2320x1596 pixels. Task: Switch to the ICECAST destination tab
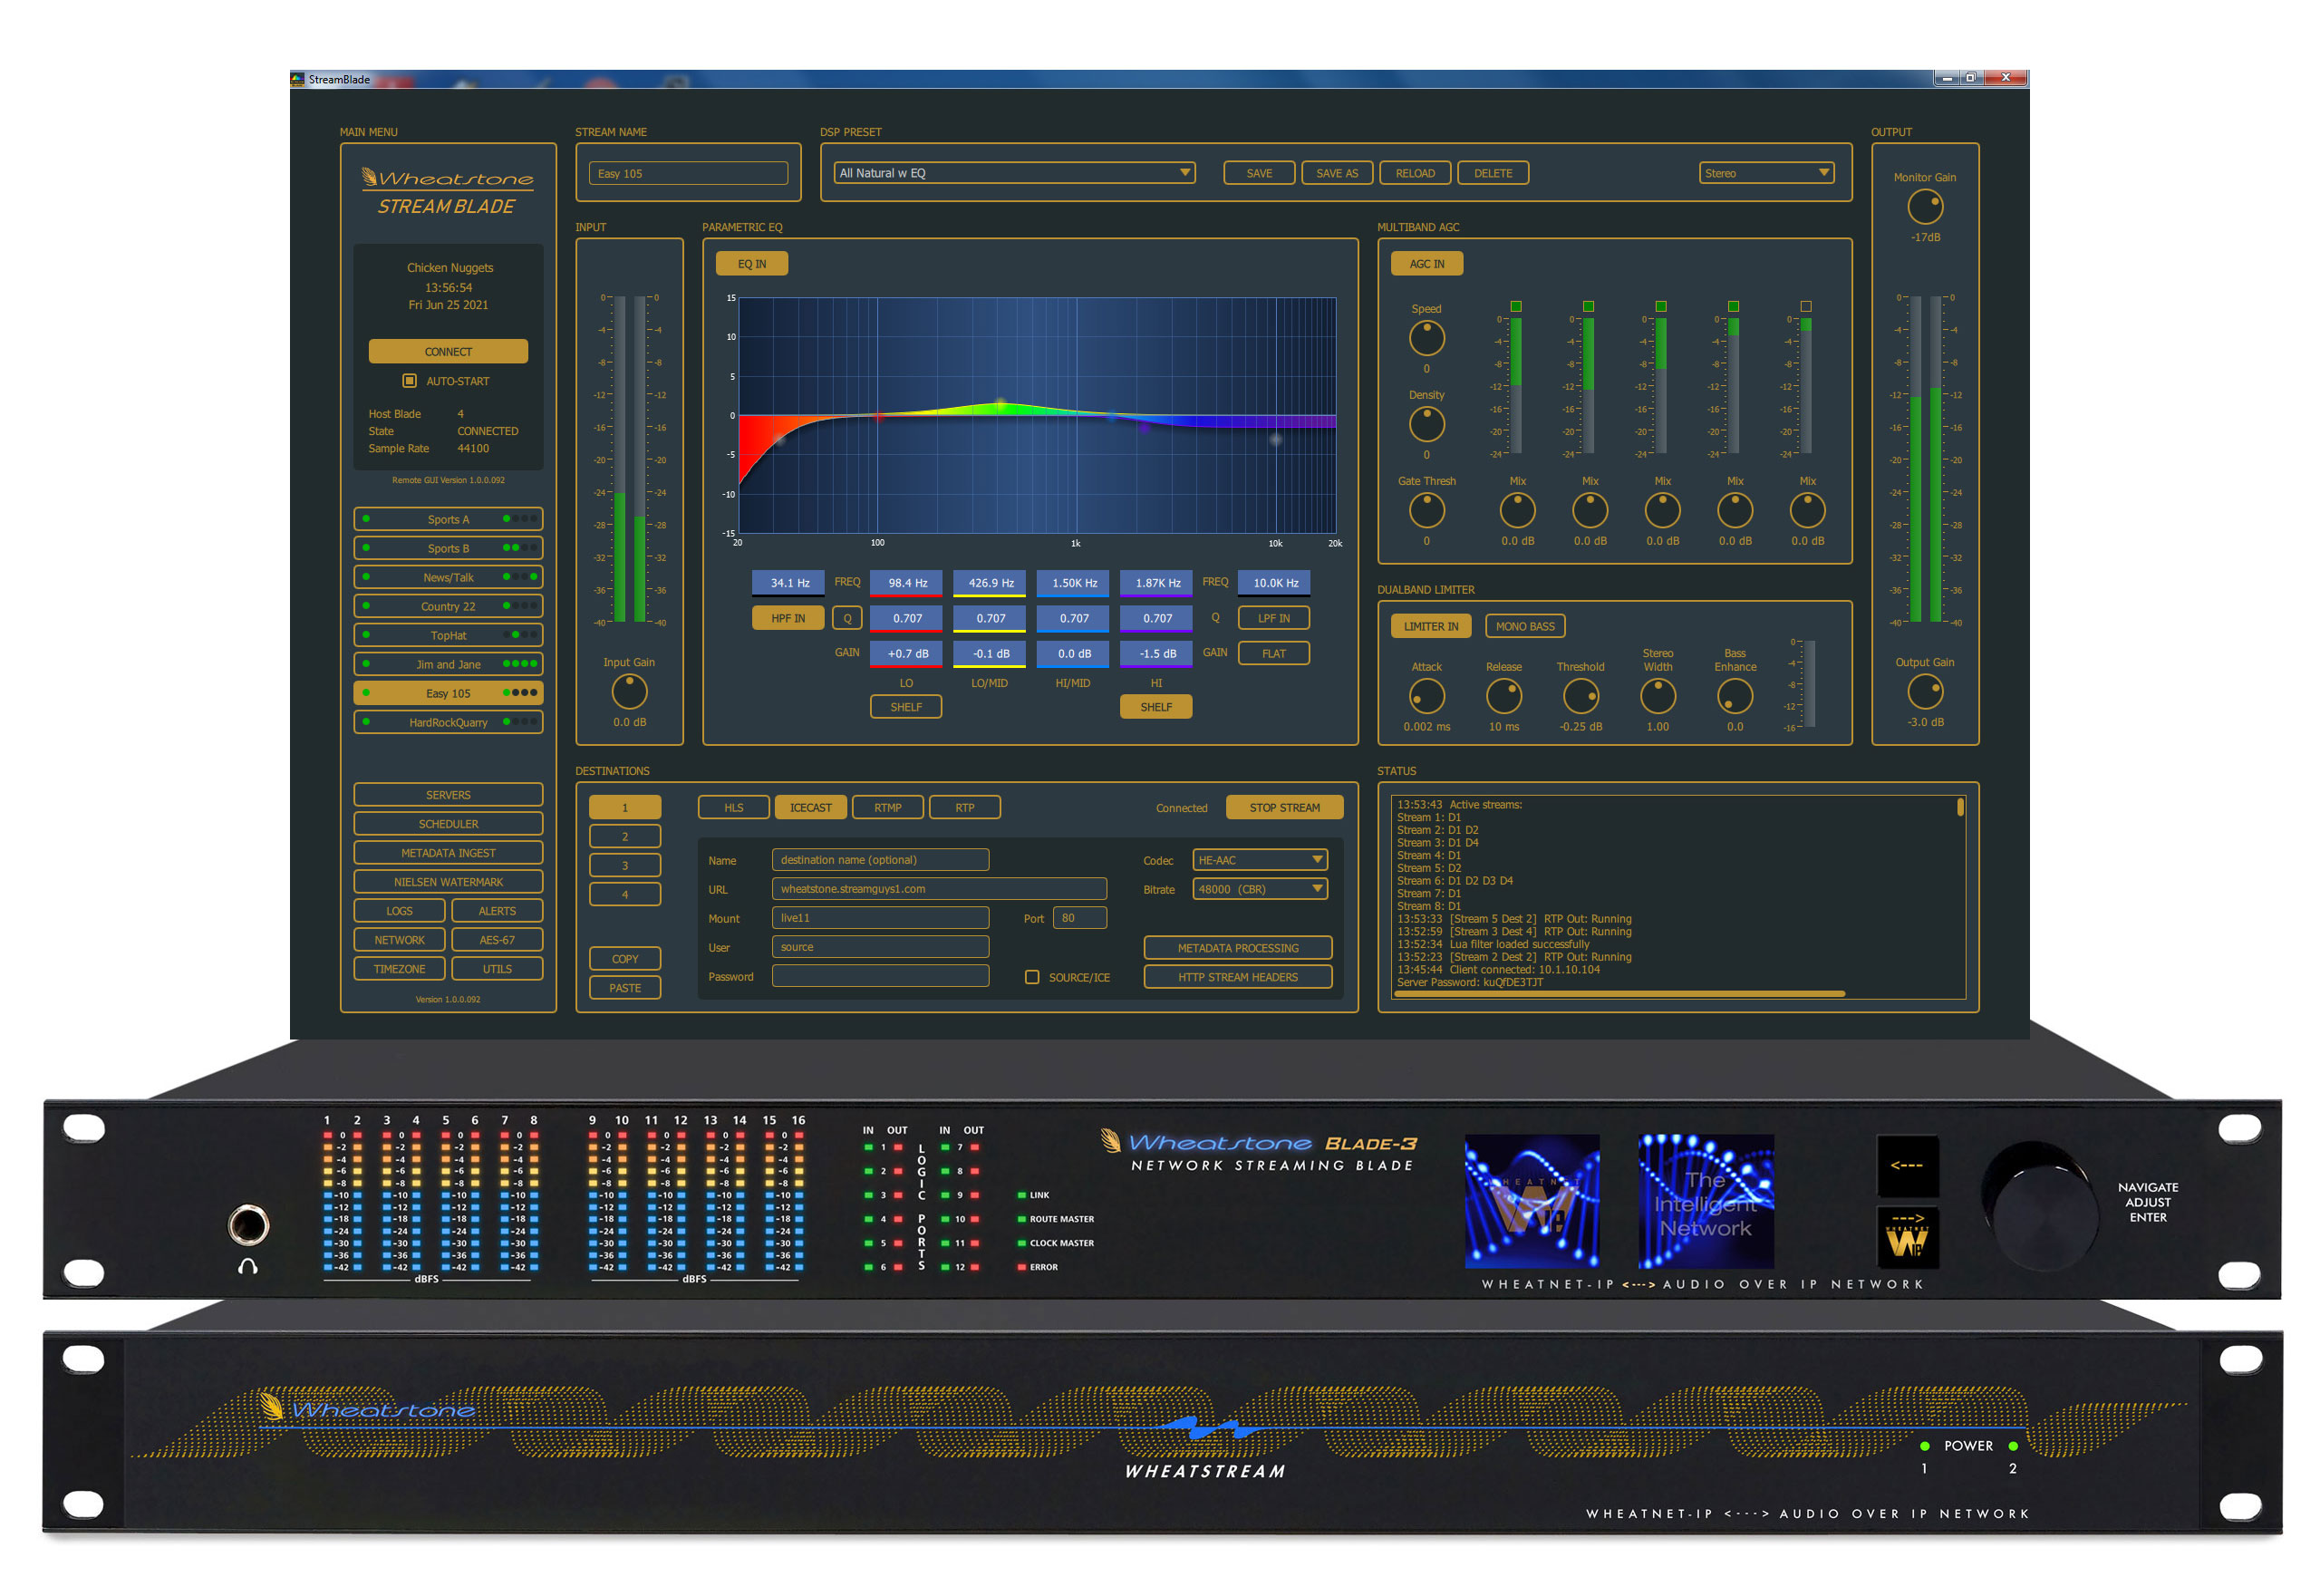810,808
